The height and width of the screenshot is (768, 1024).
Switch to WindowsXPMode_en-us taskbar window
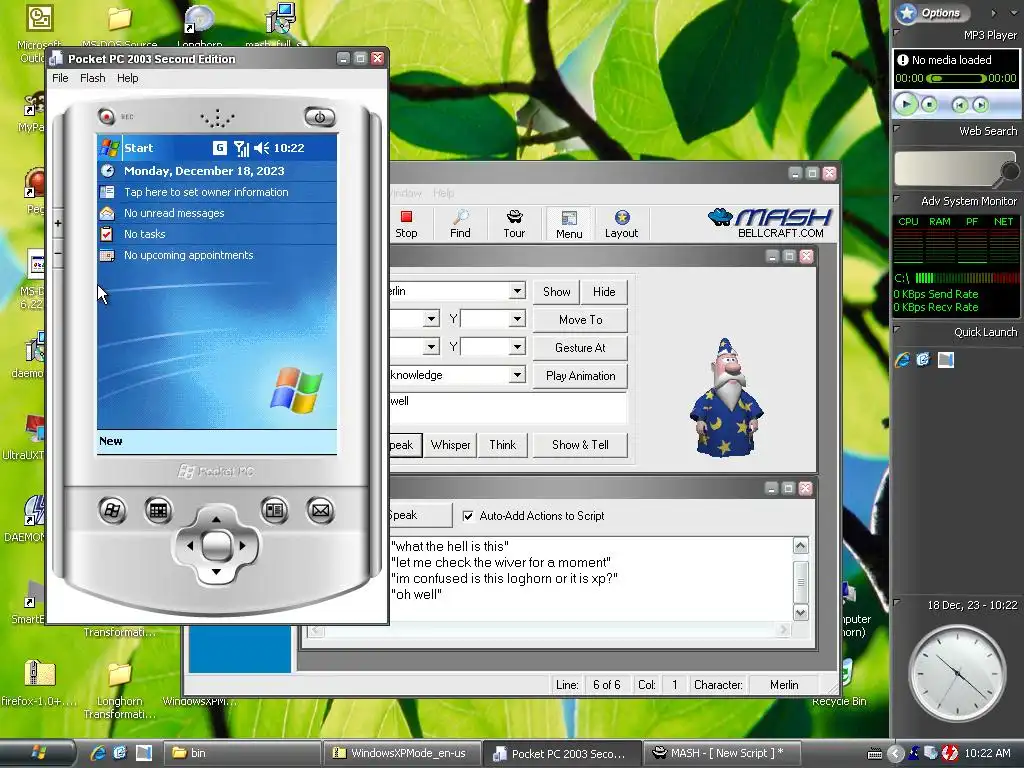[402, 753]
